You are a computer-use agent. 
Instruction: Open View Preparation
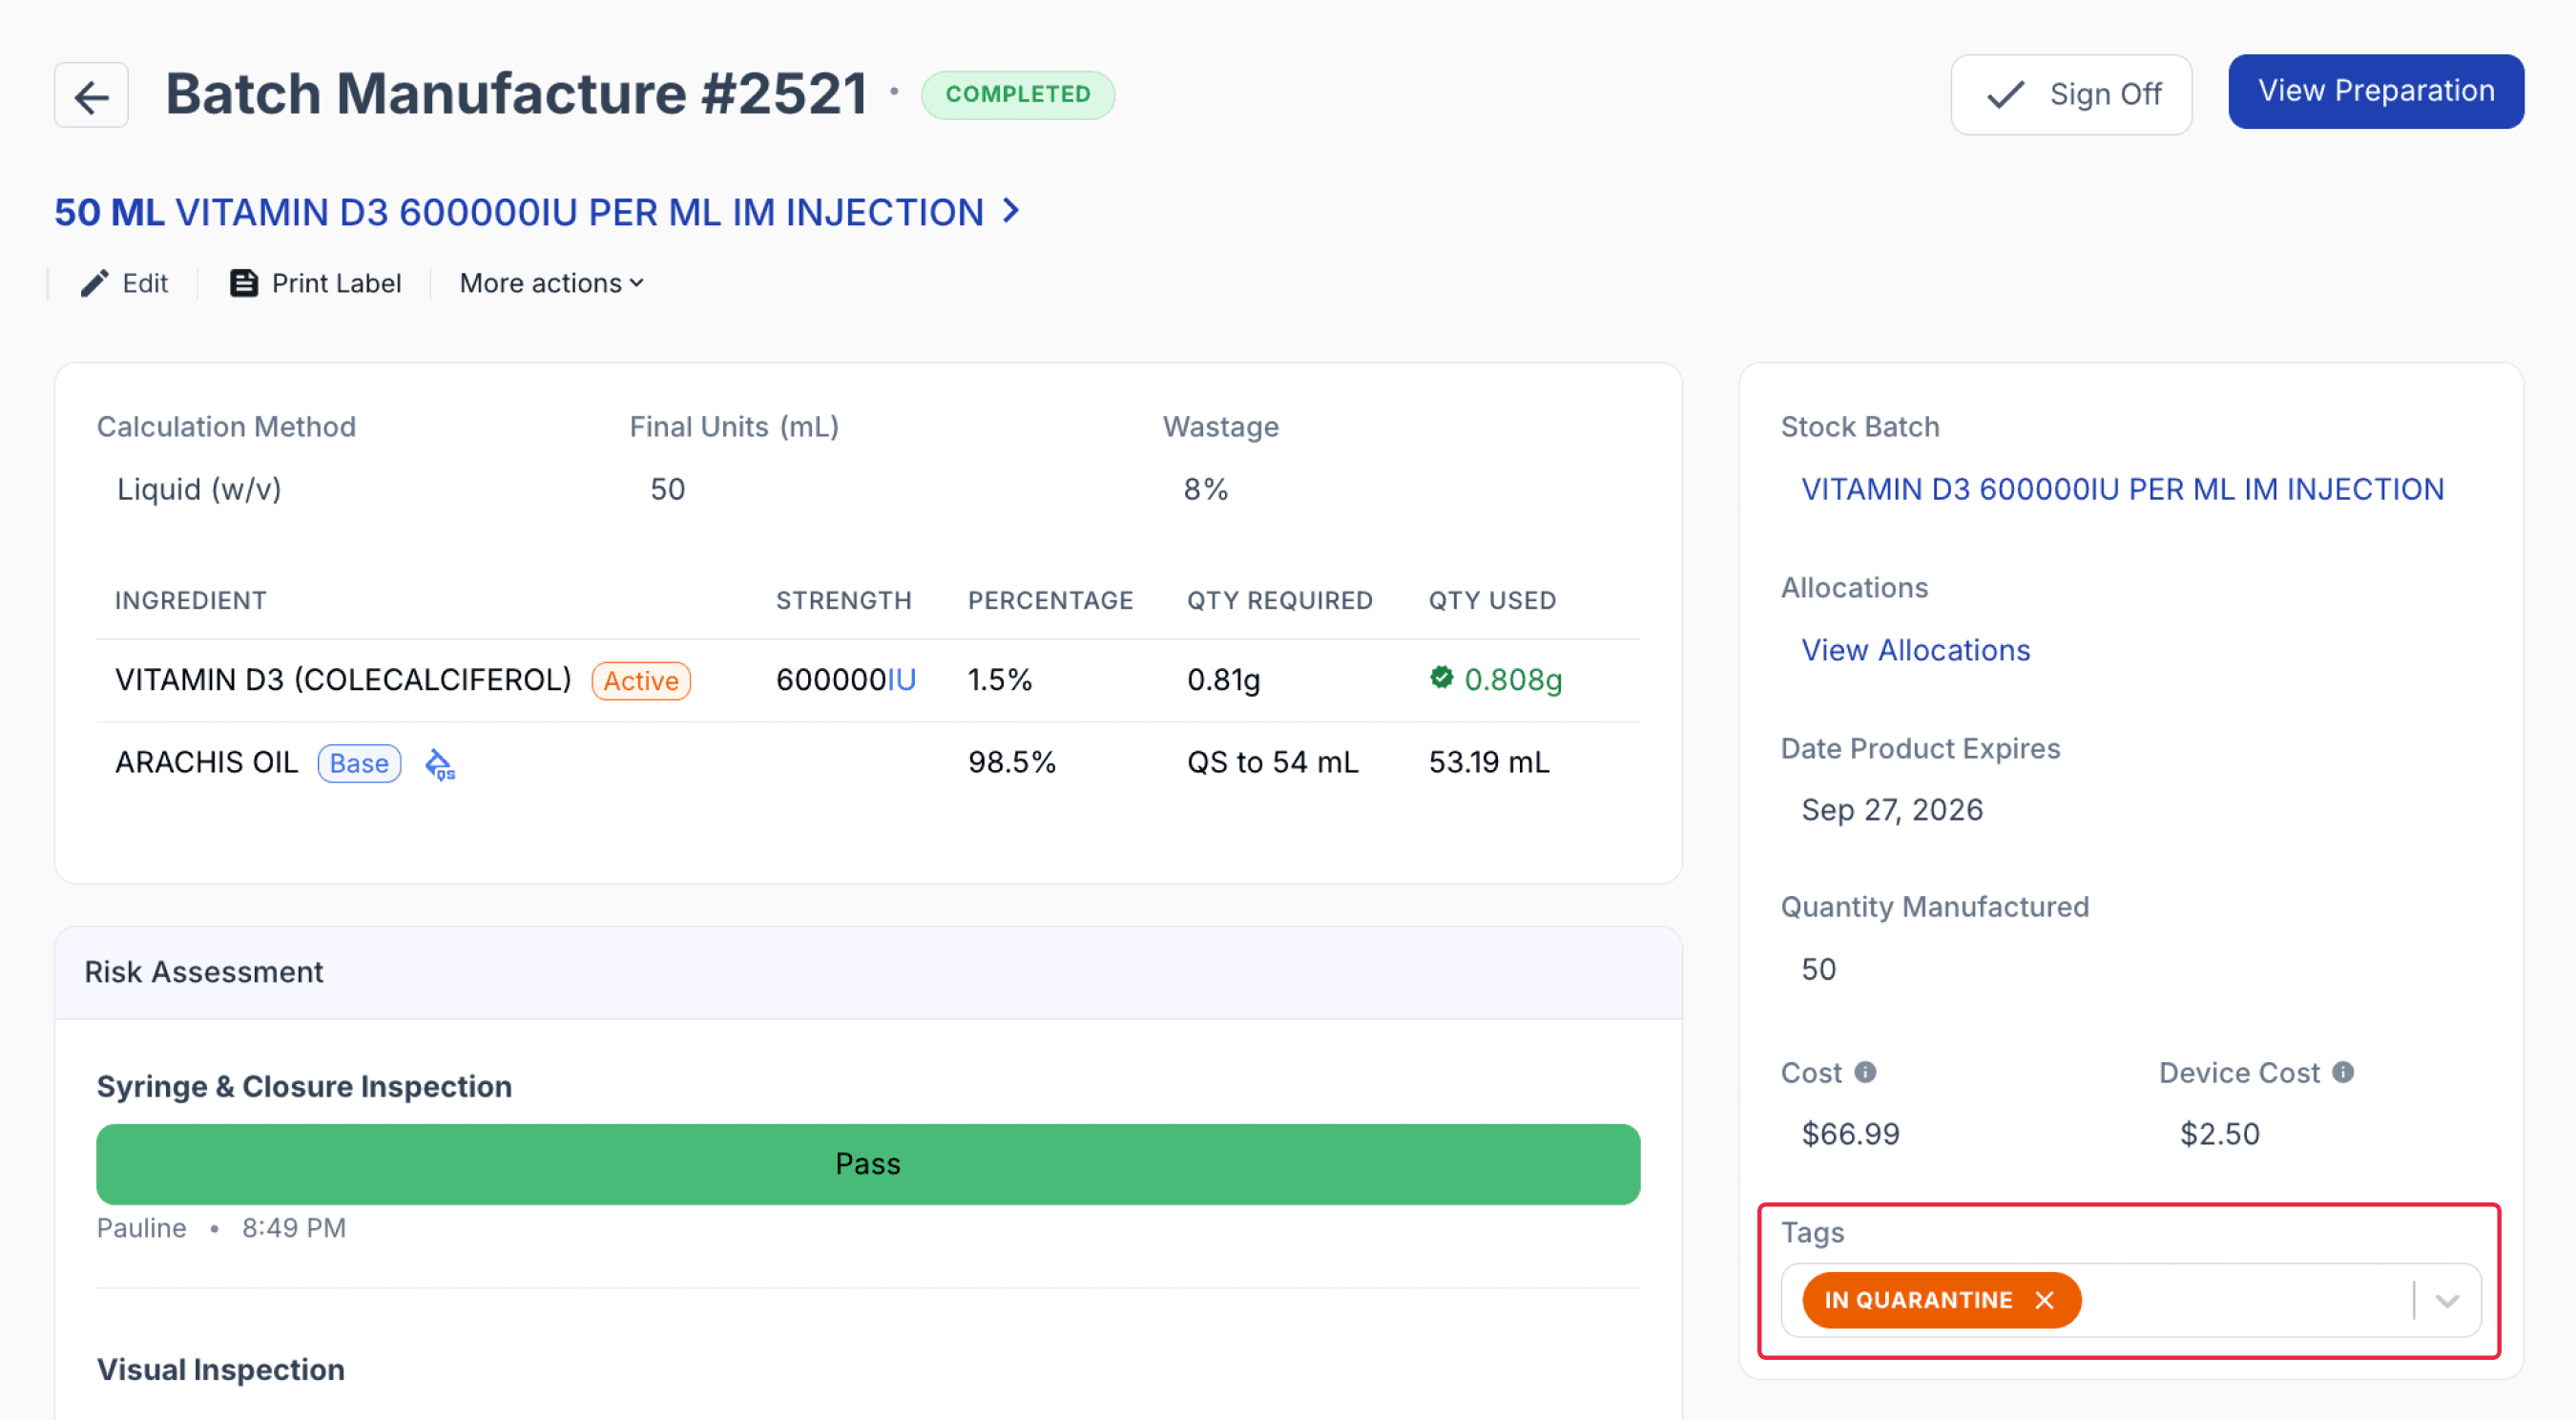point(2375,91)
